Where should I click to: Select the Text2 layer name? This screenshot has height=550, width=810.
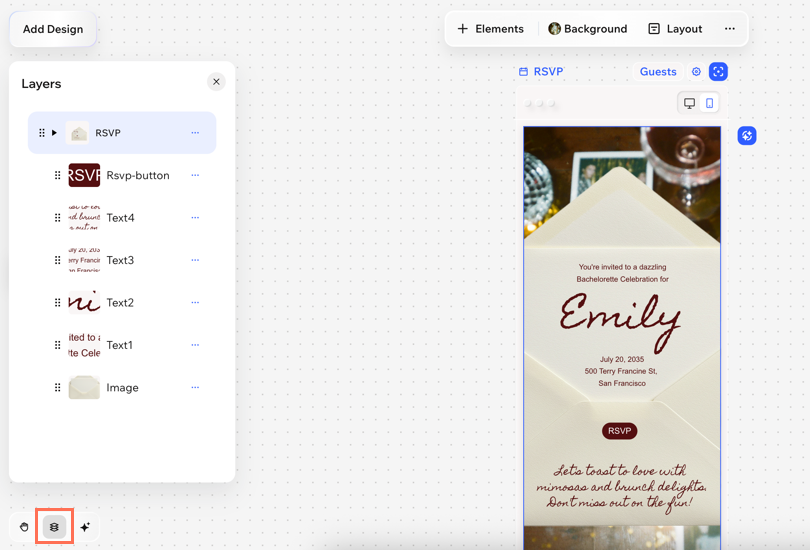point(120,302)
